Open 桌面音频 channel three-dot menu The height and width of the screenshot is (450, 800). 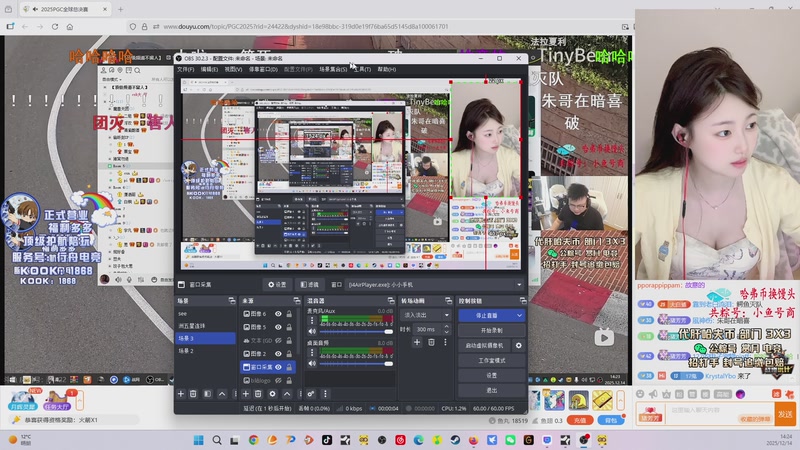(x=312, y=353)
